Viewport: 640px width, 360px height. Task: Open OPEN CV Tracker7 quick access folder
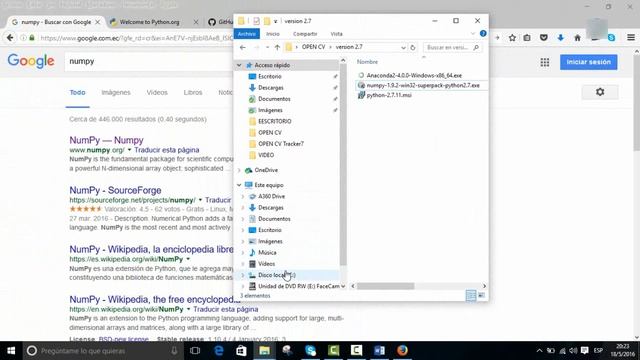tap(281, 144)
